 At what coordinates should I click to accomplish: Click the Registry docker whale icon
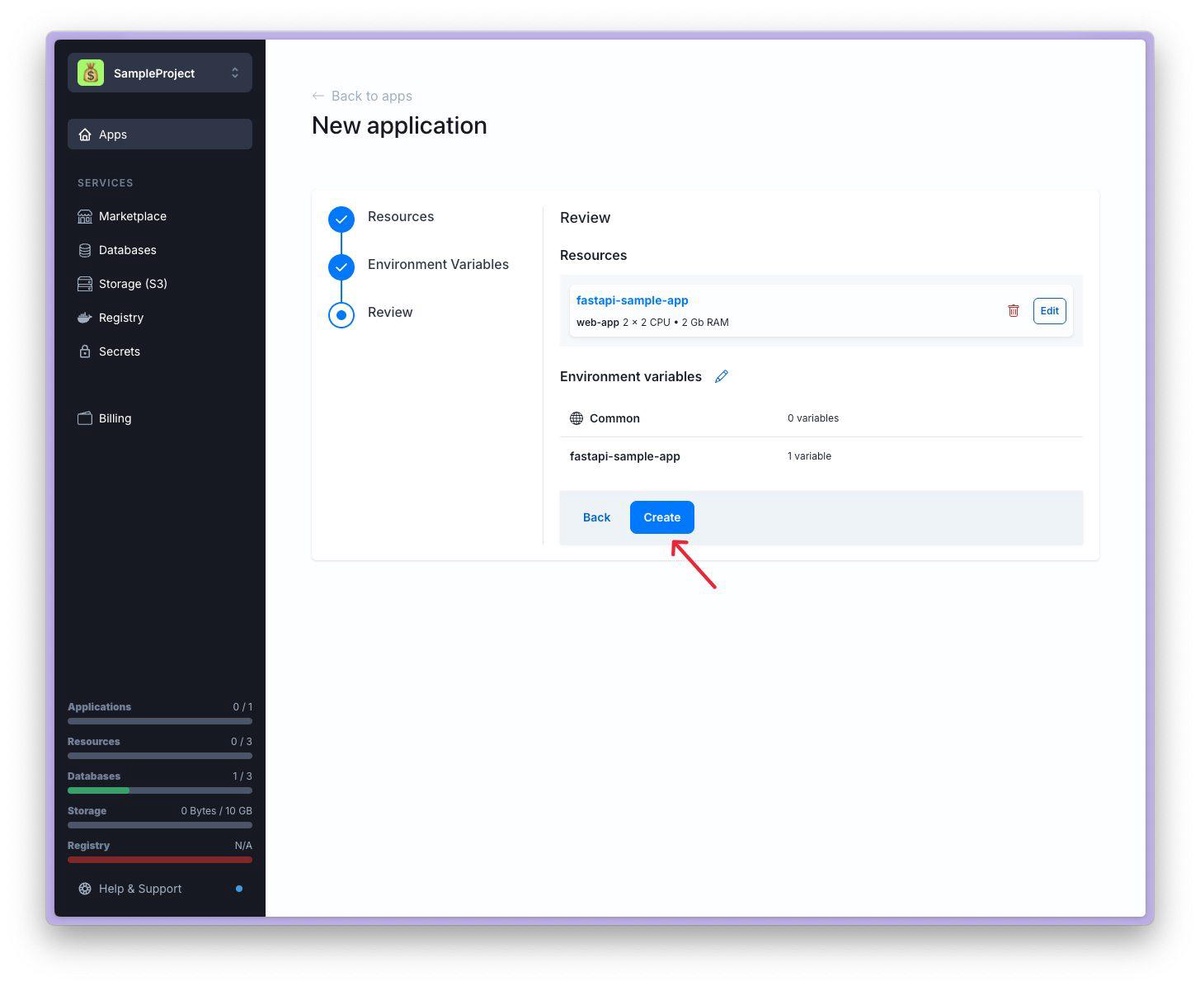click(x=85, y=318)
